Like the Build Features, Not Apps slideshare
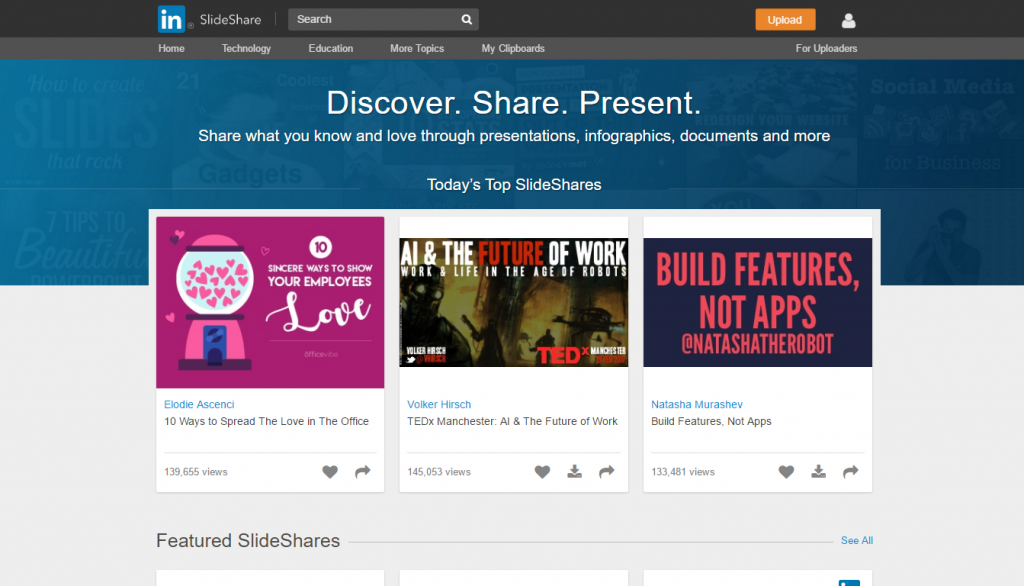Screen dimensions: 1024x586 (786, 472)
